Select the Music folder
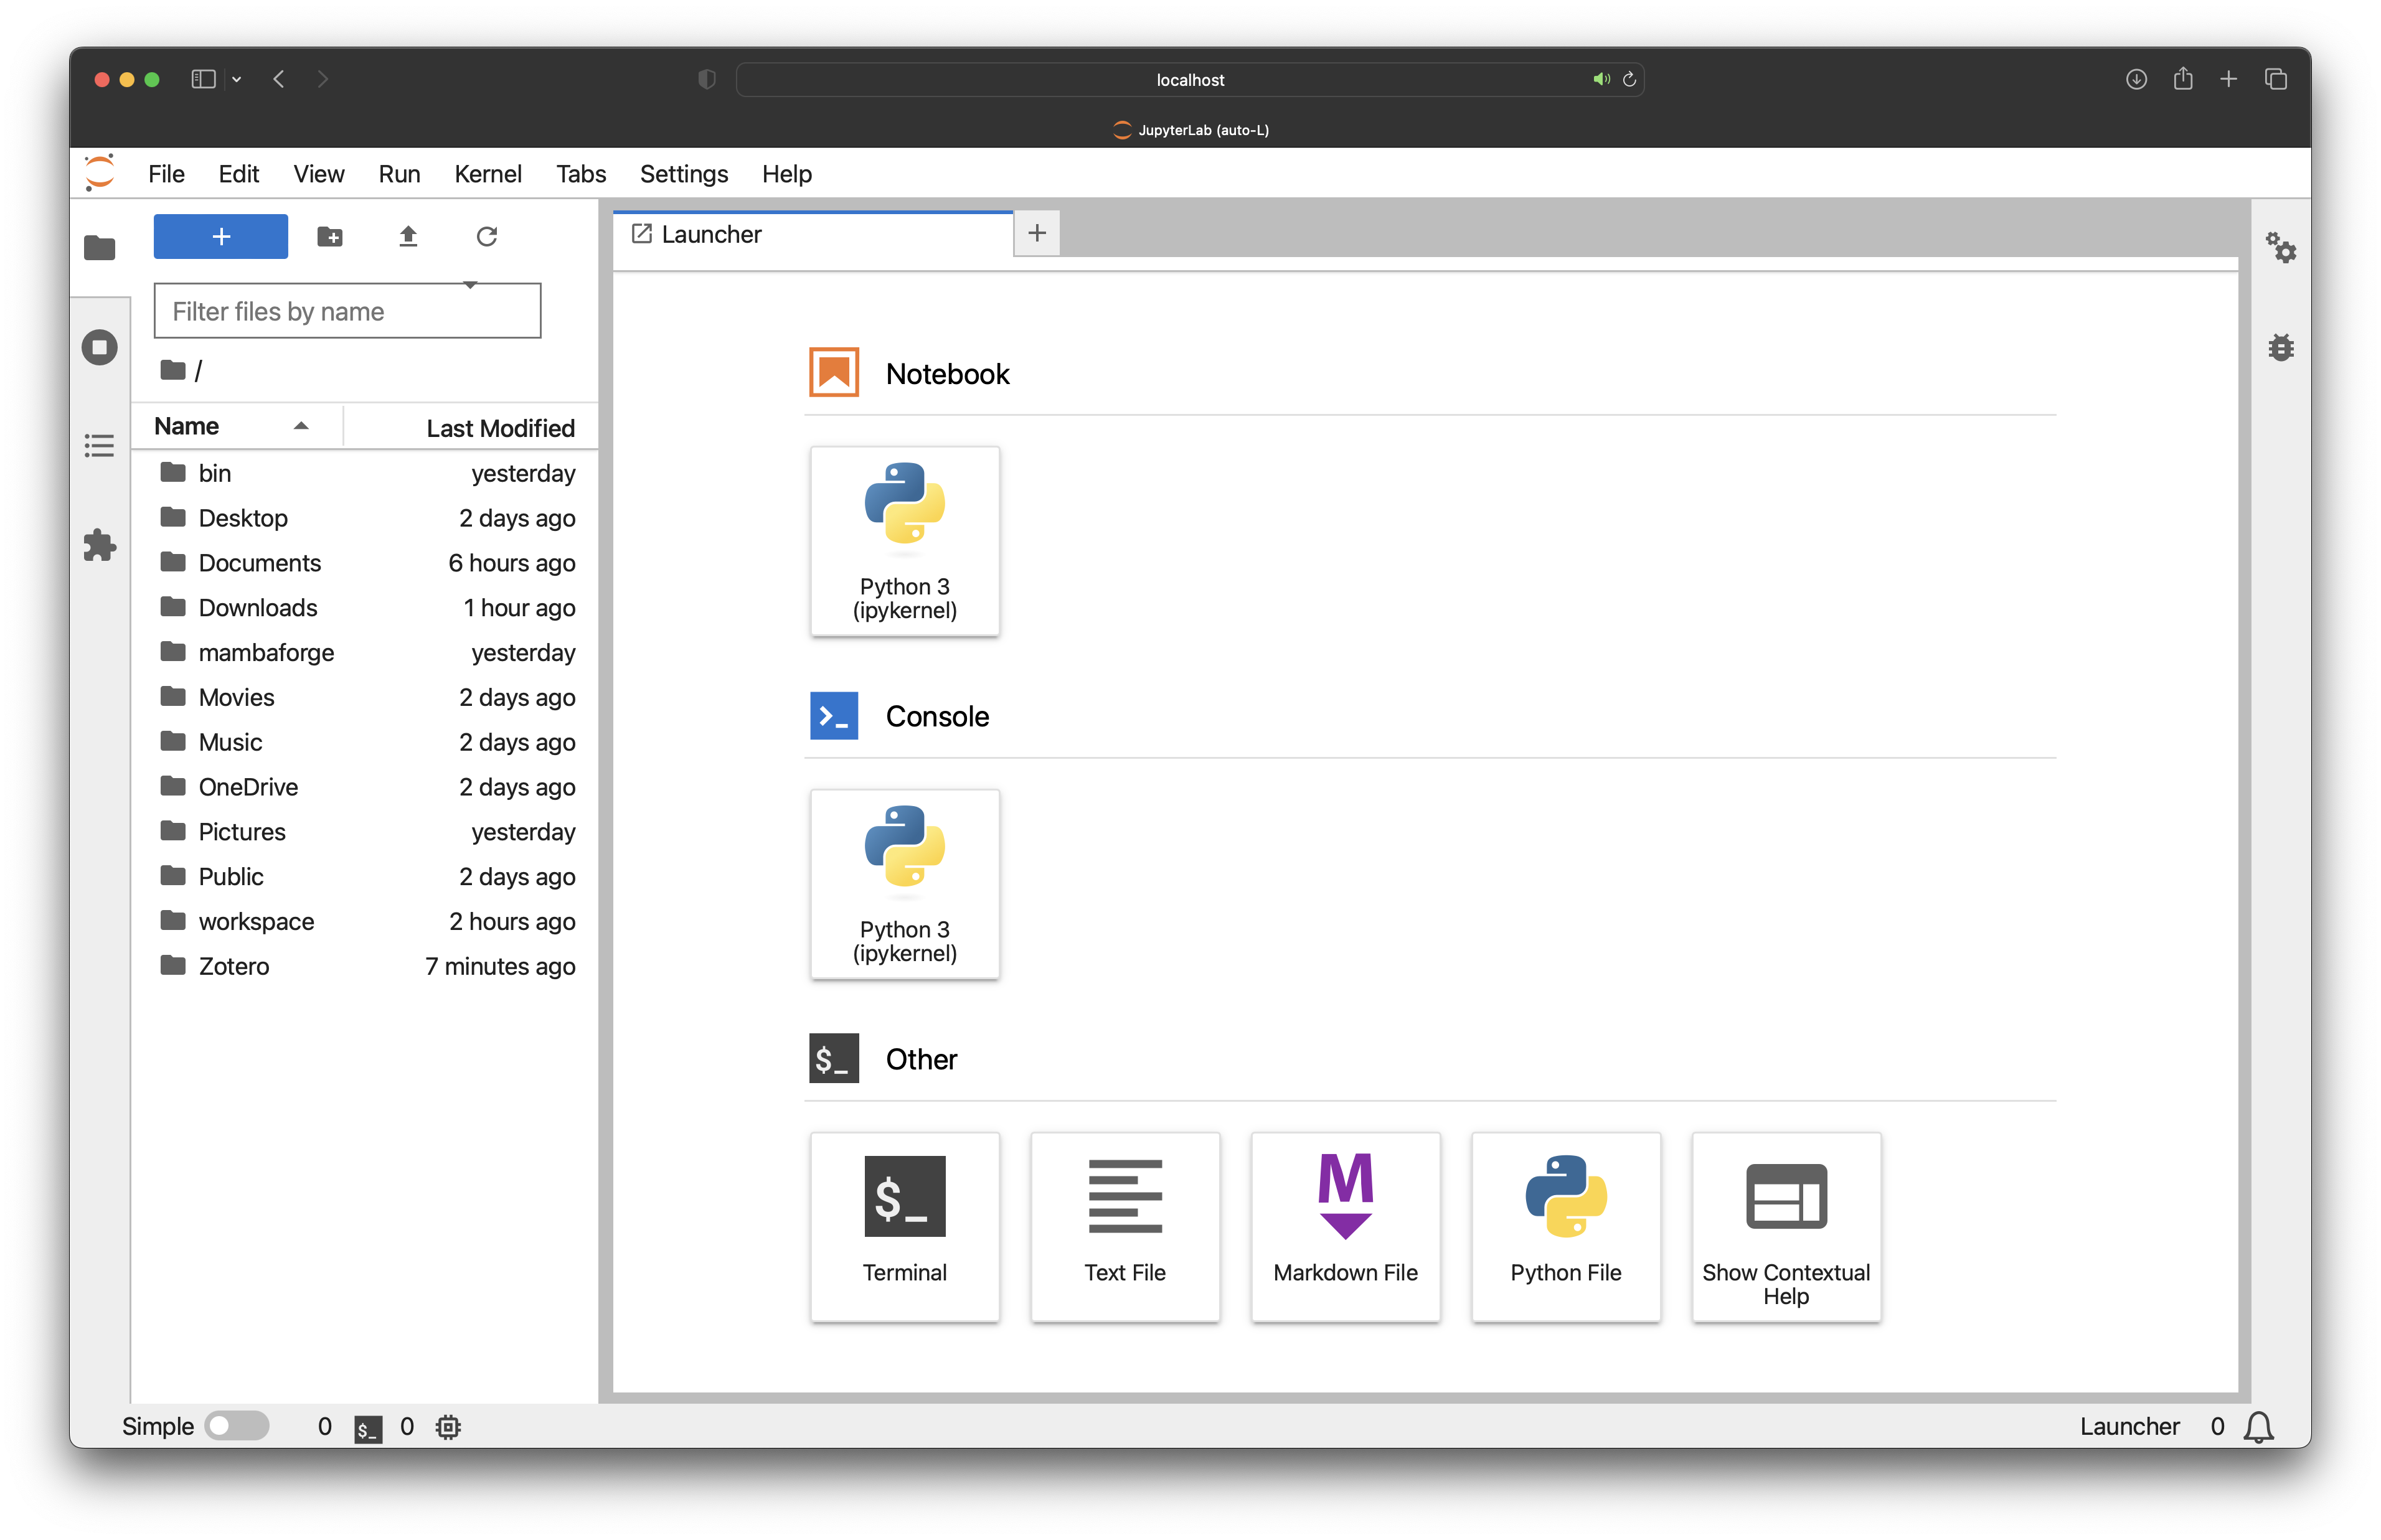This screenshot has width=2381, height=1540. click(366, 742)
